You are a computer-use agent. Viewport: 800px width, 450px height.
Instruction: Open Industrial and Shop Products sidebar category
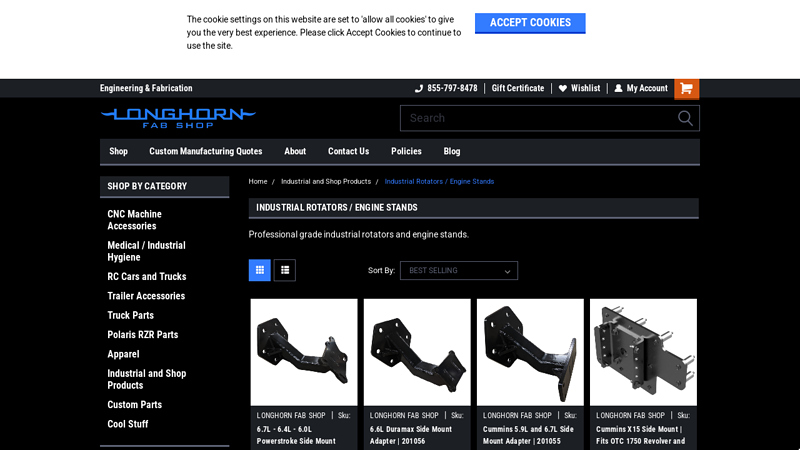click(147, 379)
